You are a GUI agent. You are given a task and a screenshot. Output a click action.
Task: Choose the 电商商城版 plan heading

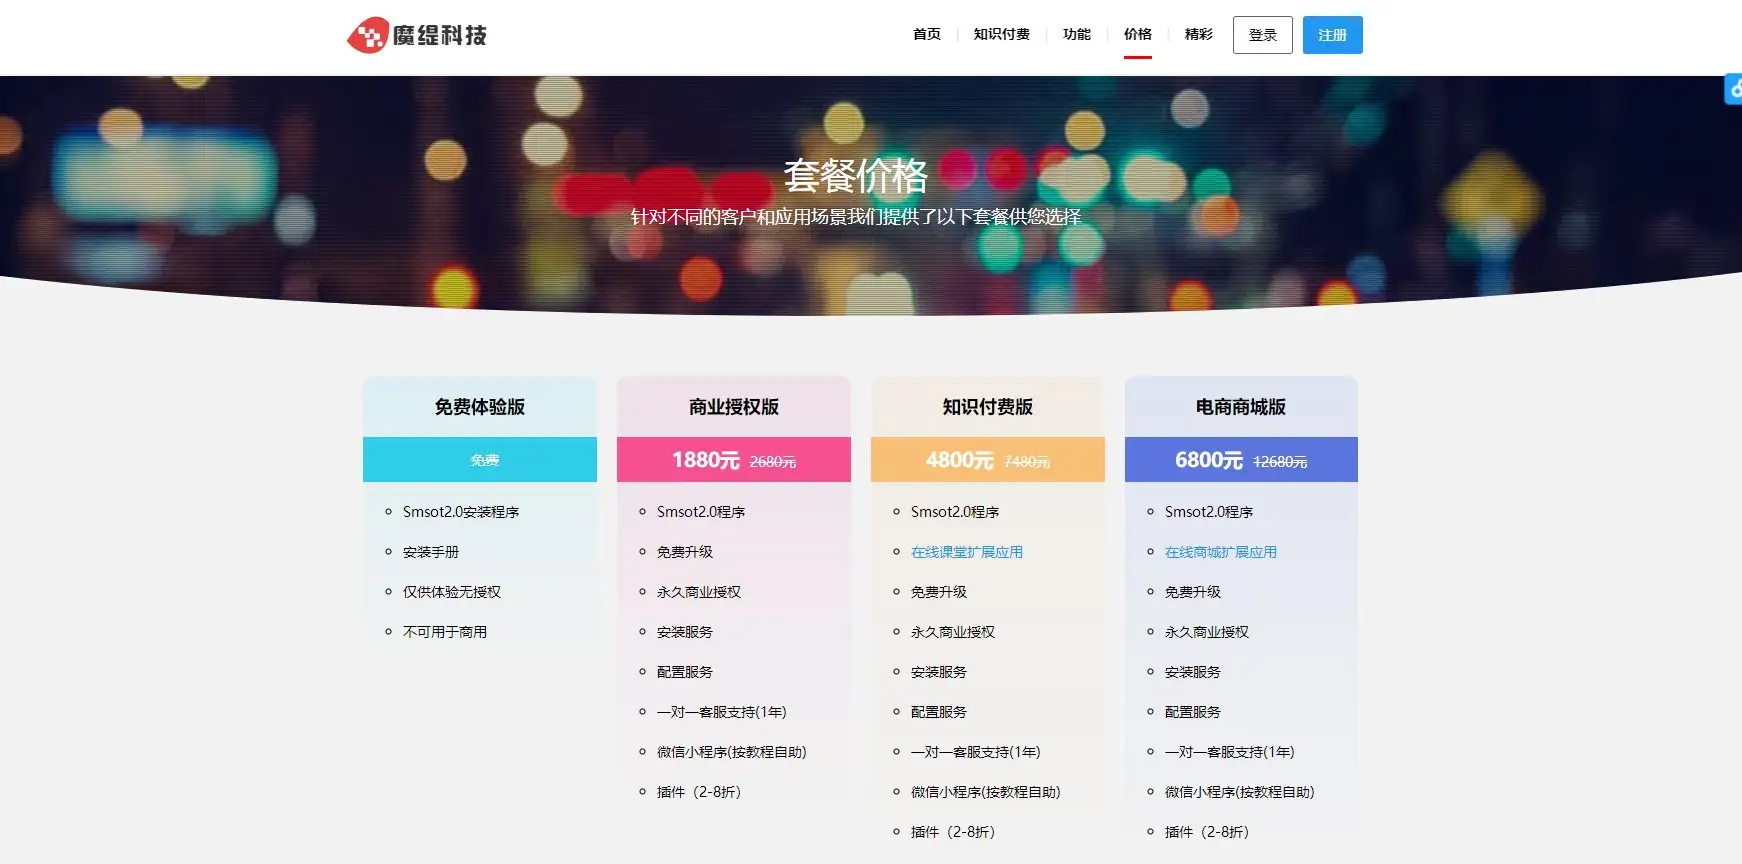tap(1241, 407)
